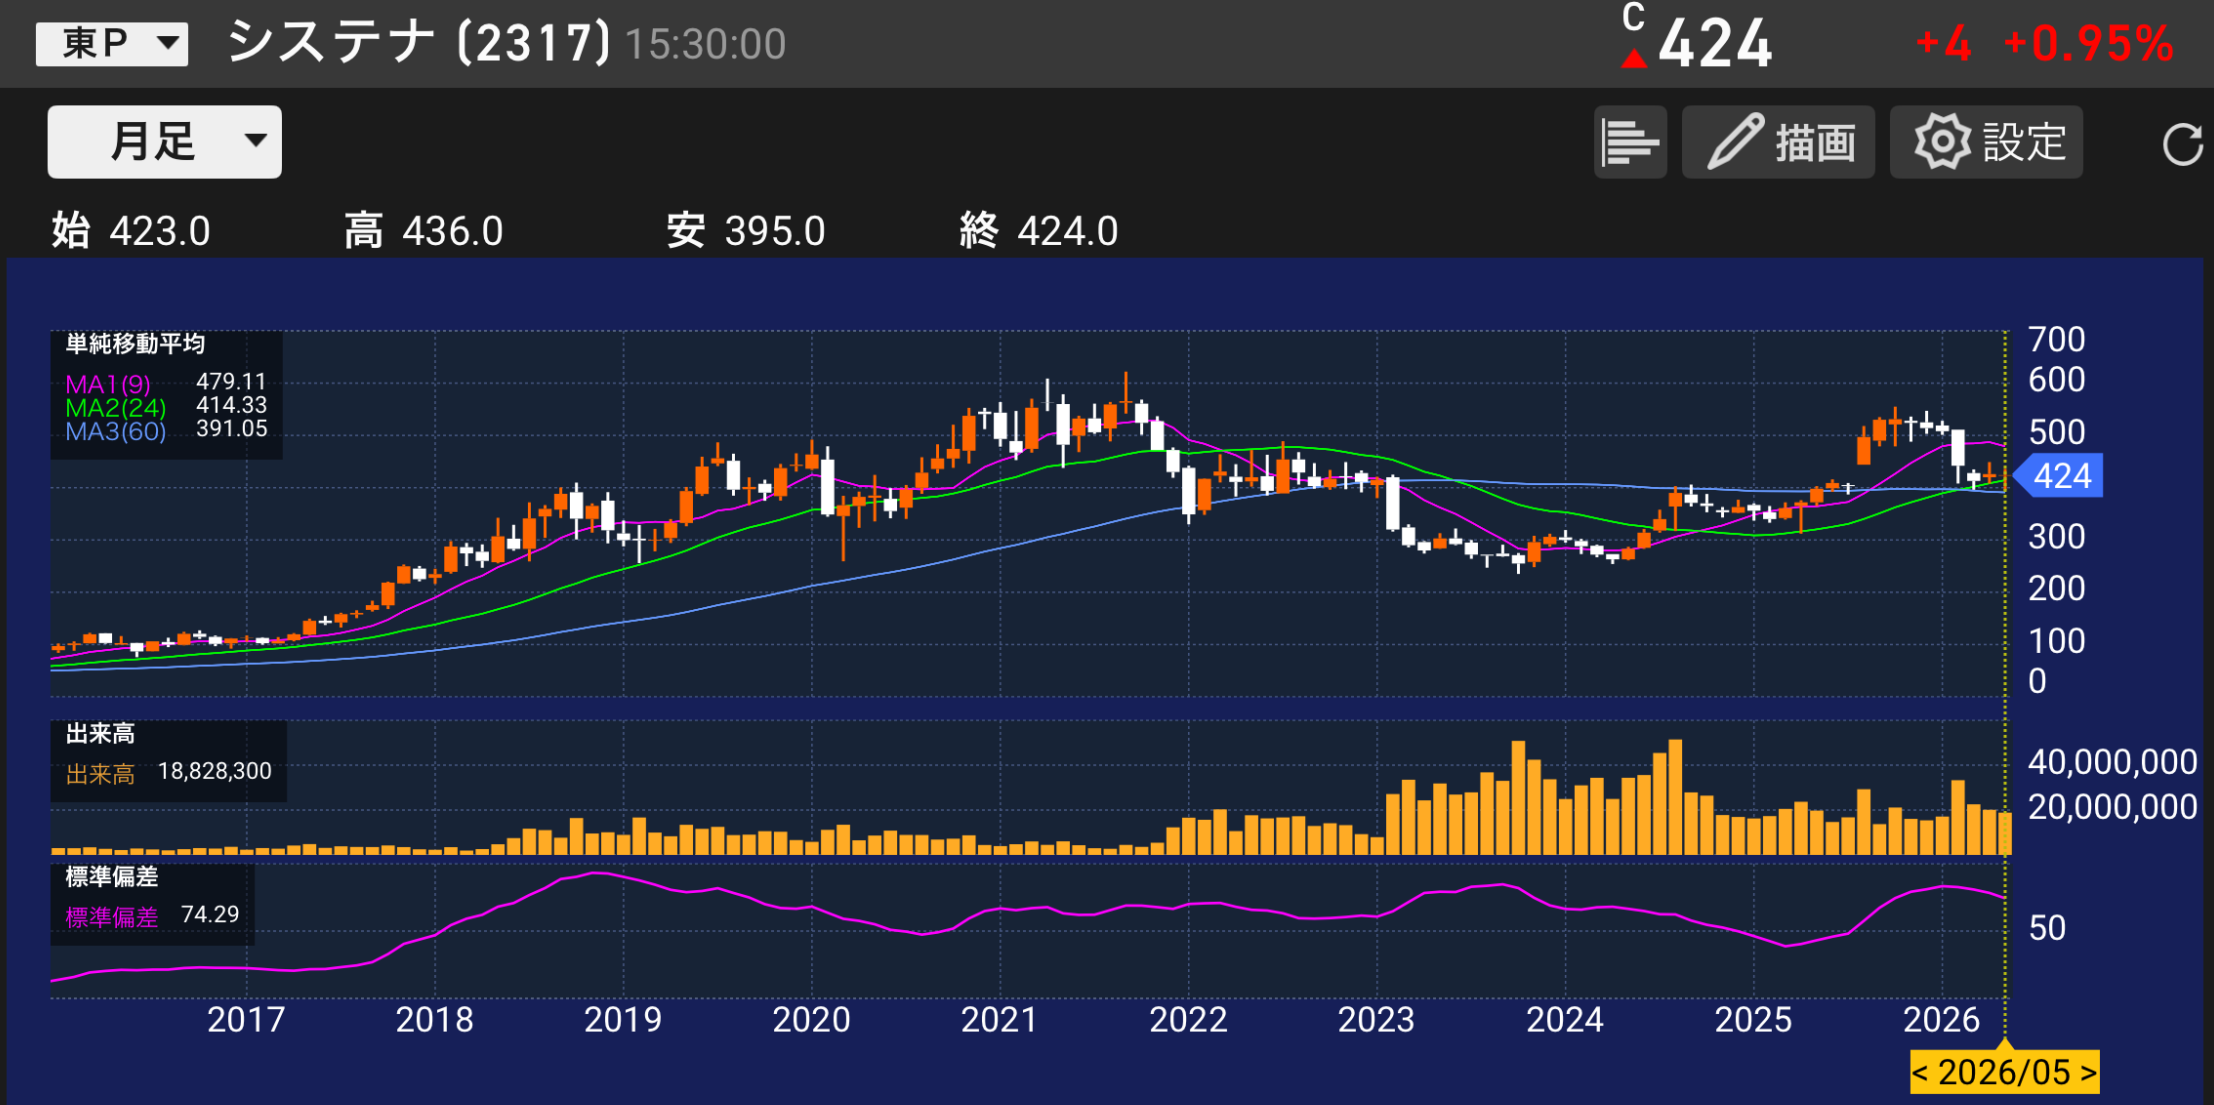This screenshot has width=2214, height=1105.
Task: Open 設定 chart settings
Action: 1986,142
